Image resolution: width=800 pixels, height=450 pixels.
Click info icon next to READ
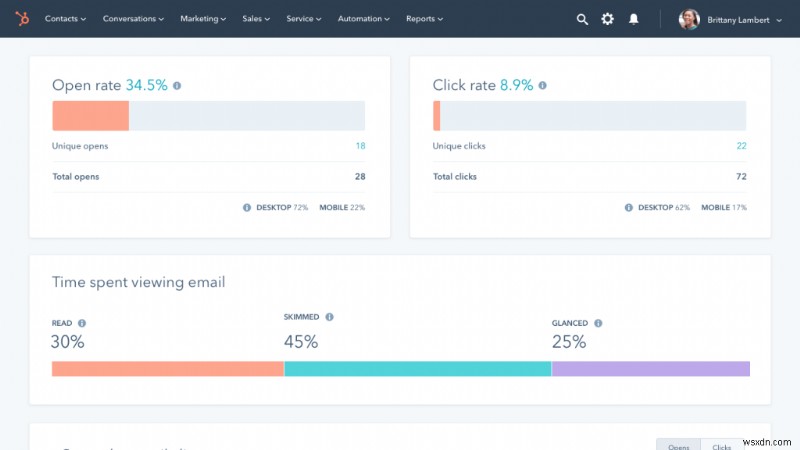tap(82, 323)
